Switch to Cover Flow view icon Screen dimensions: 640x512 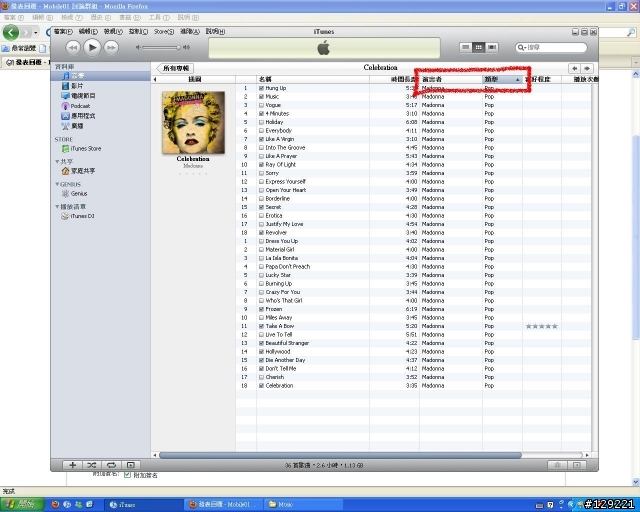coord(492,47)
